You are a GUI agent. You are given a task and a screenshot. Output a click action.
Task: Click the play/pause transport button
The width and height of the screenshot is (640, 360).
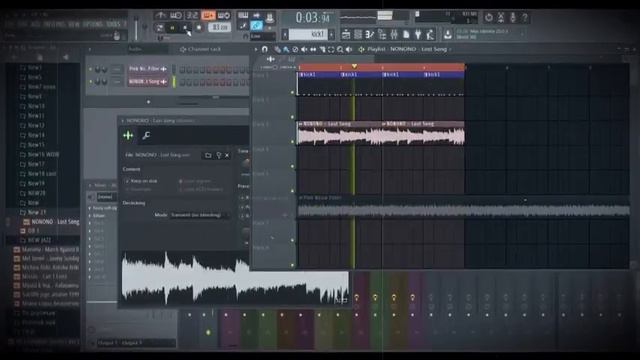tap(173, 28)
